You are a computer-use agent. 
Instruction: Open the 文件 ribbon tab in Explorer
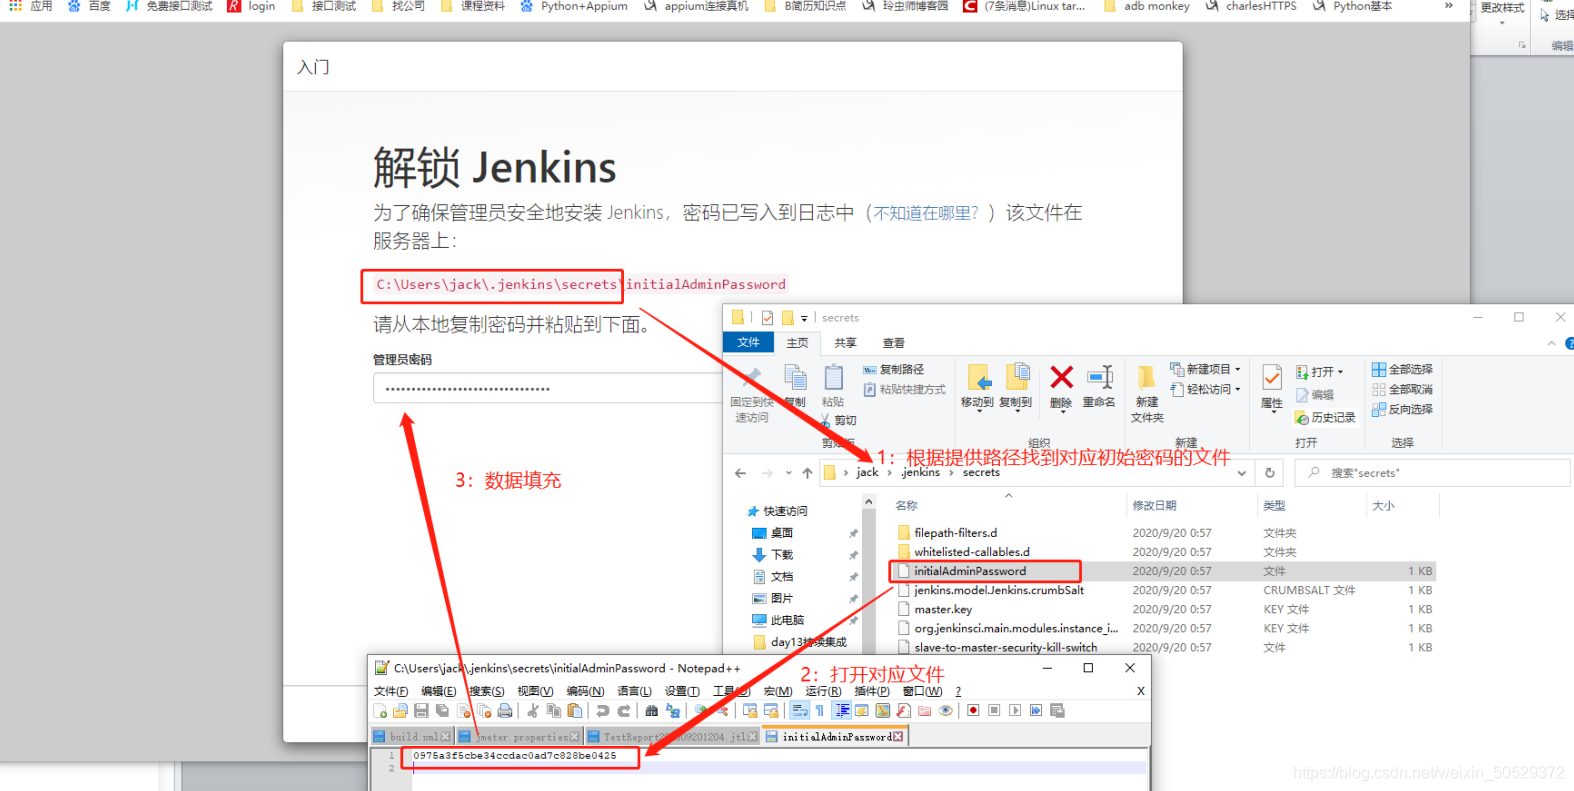point(748,343)
